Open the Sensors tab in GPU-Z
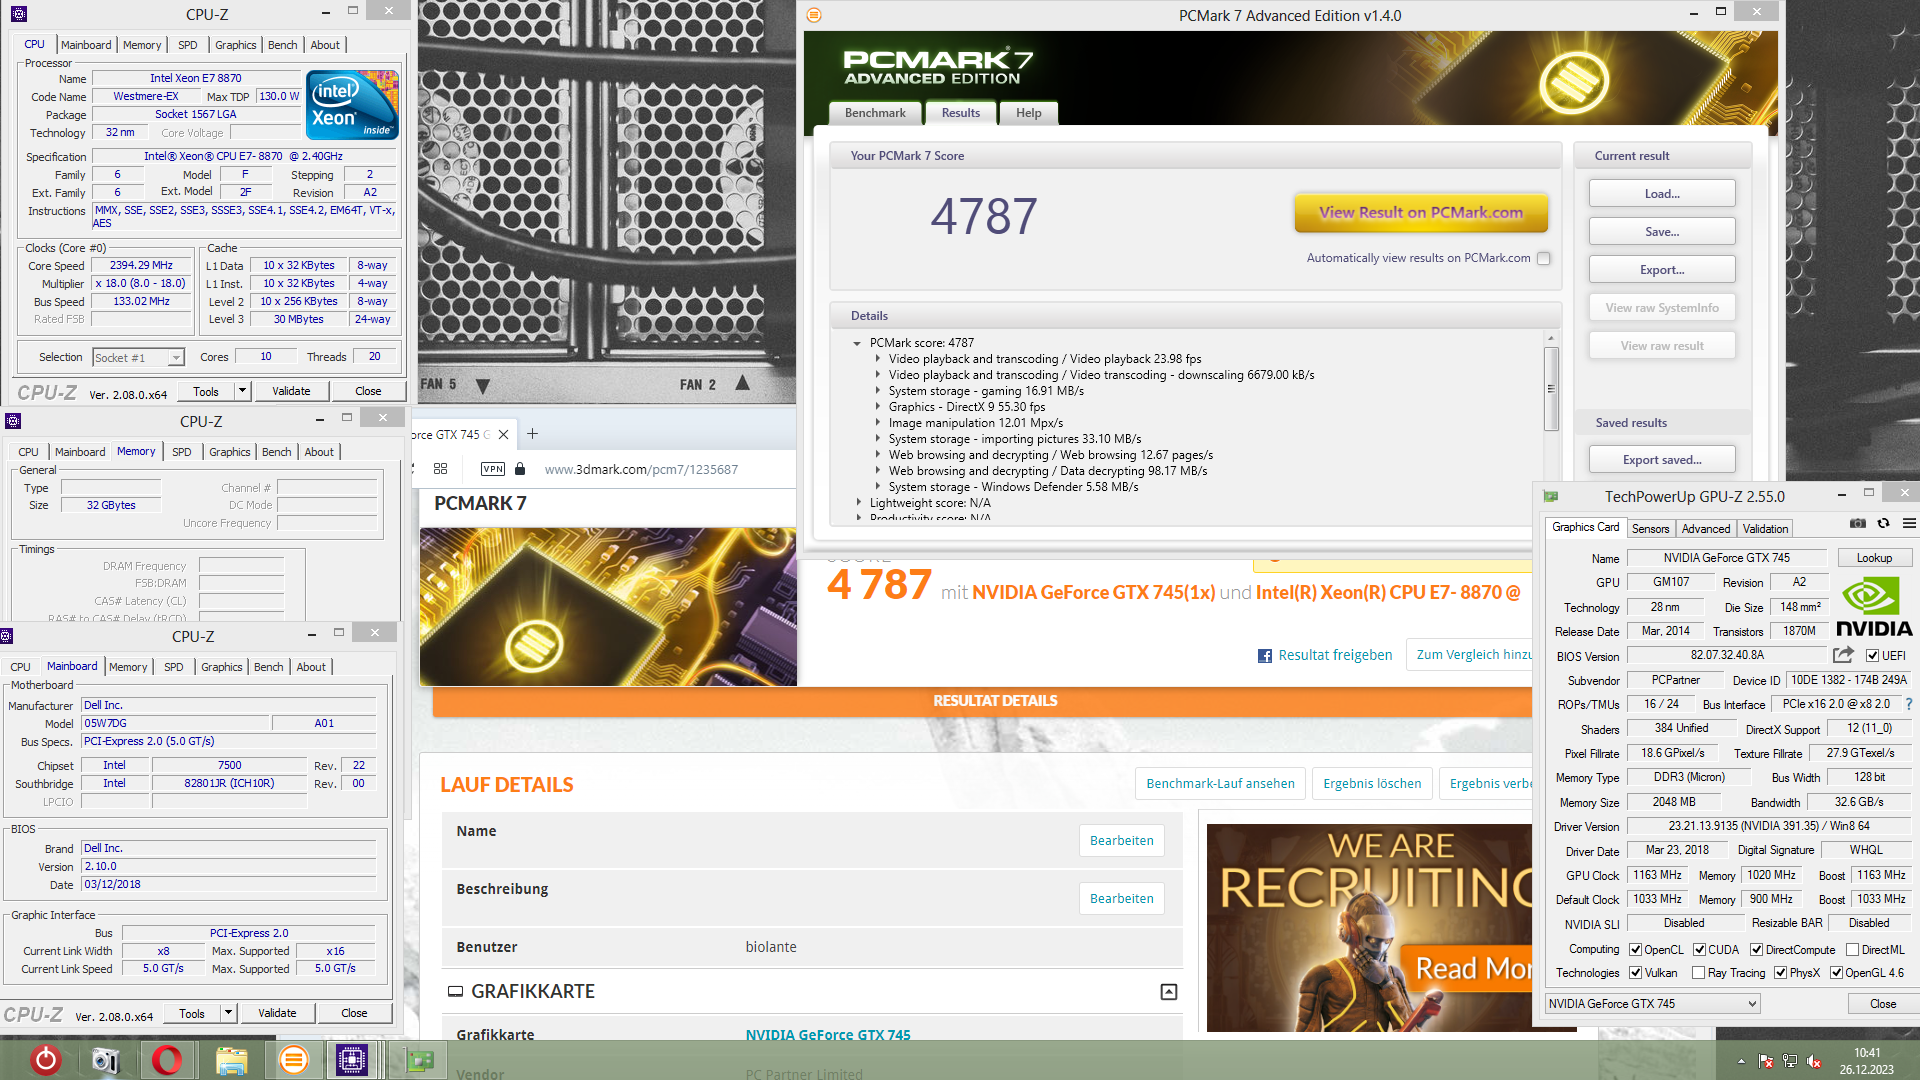Viewport: 1920px width, 1080px height. click(x=1651, y=529)
